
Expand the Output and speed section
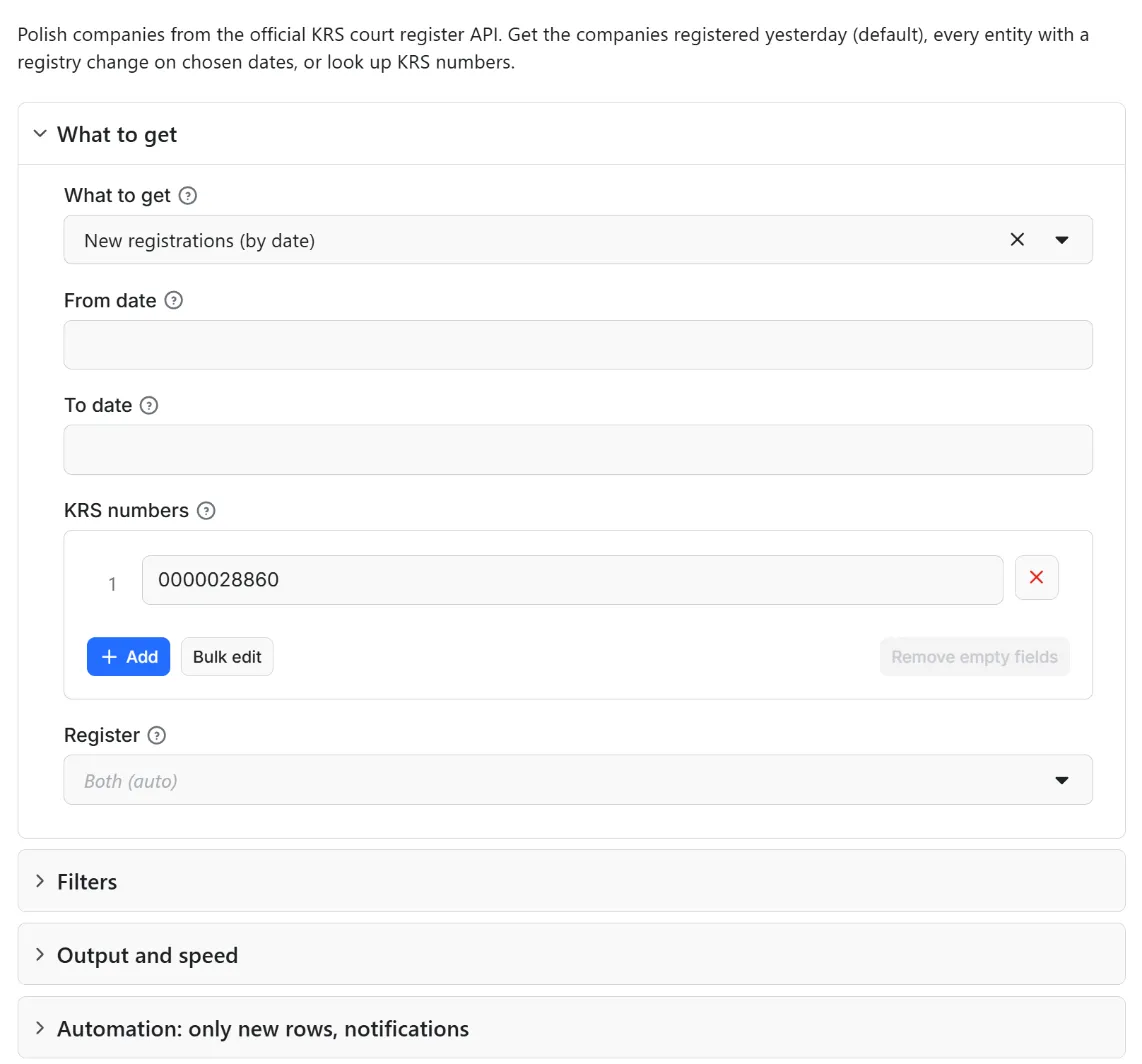571,955
